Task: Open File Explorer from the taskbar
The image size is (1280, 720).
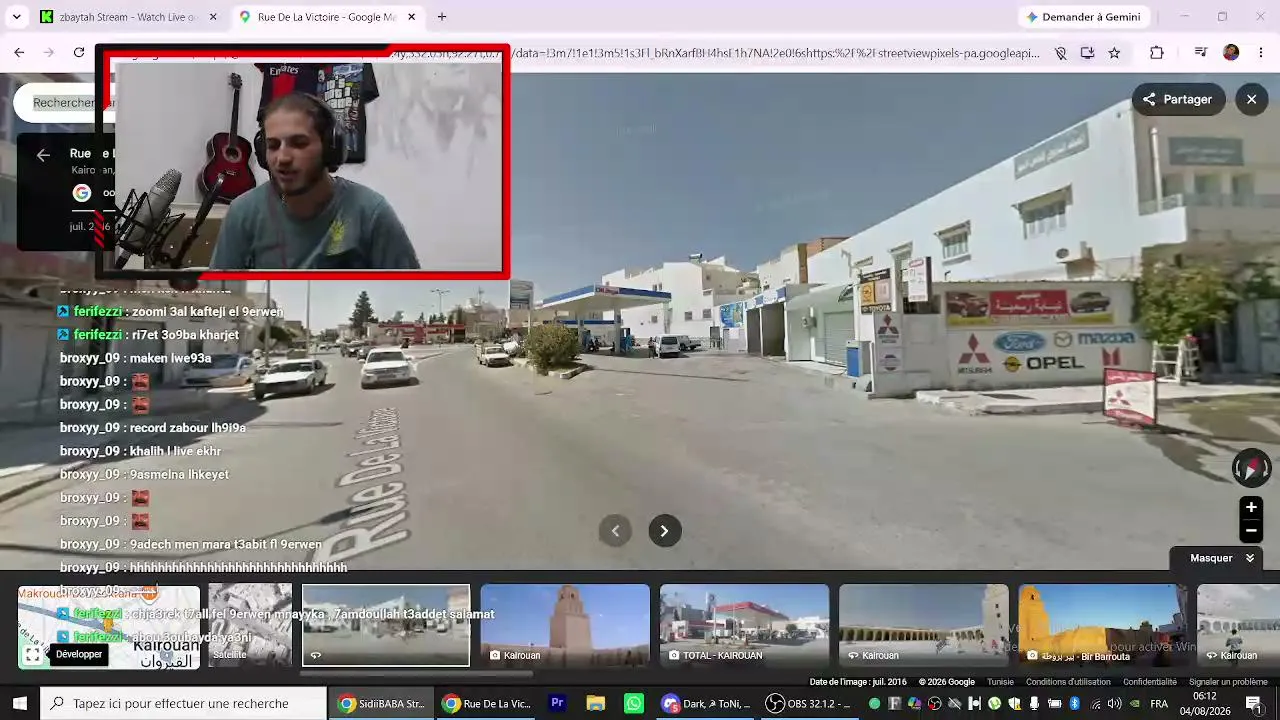Action: (x=595, y=704)
